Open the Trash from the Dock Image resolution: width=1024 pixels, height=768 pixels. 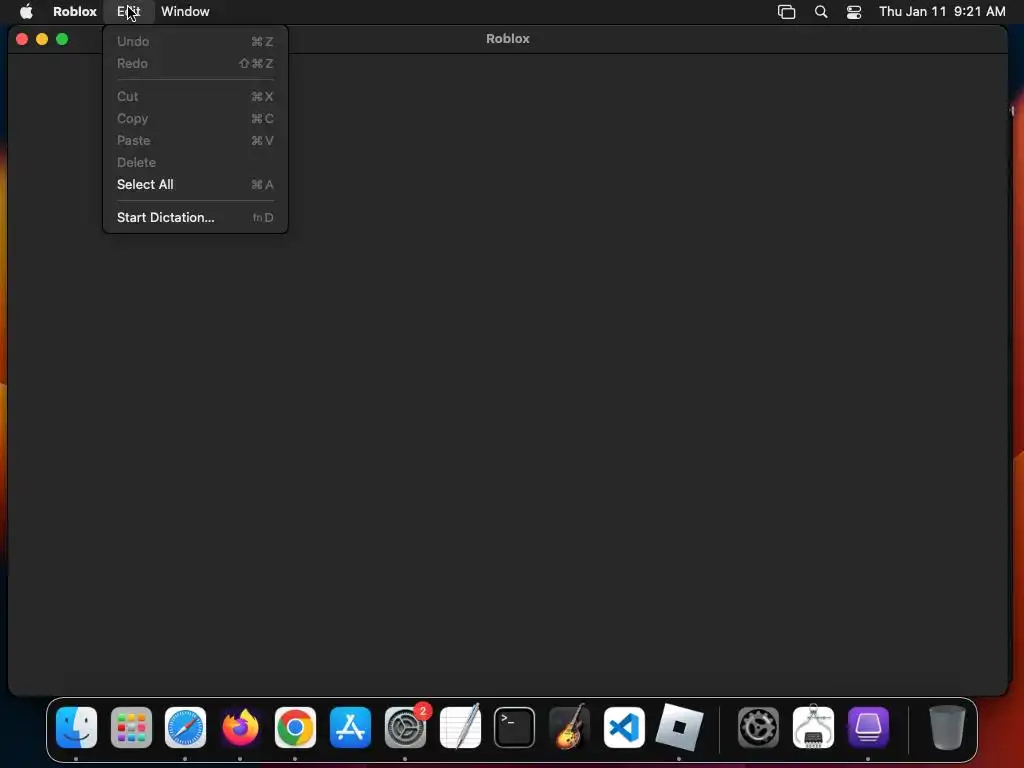pos(947,727)
